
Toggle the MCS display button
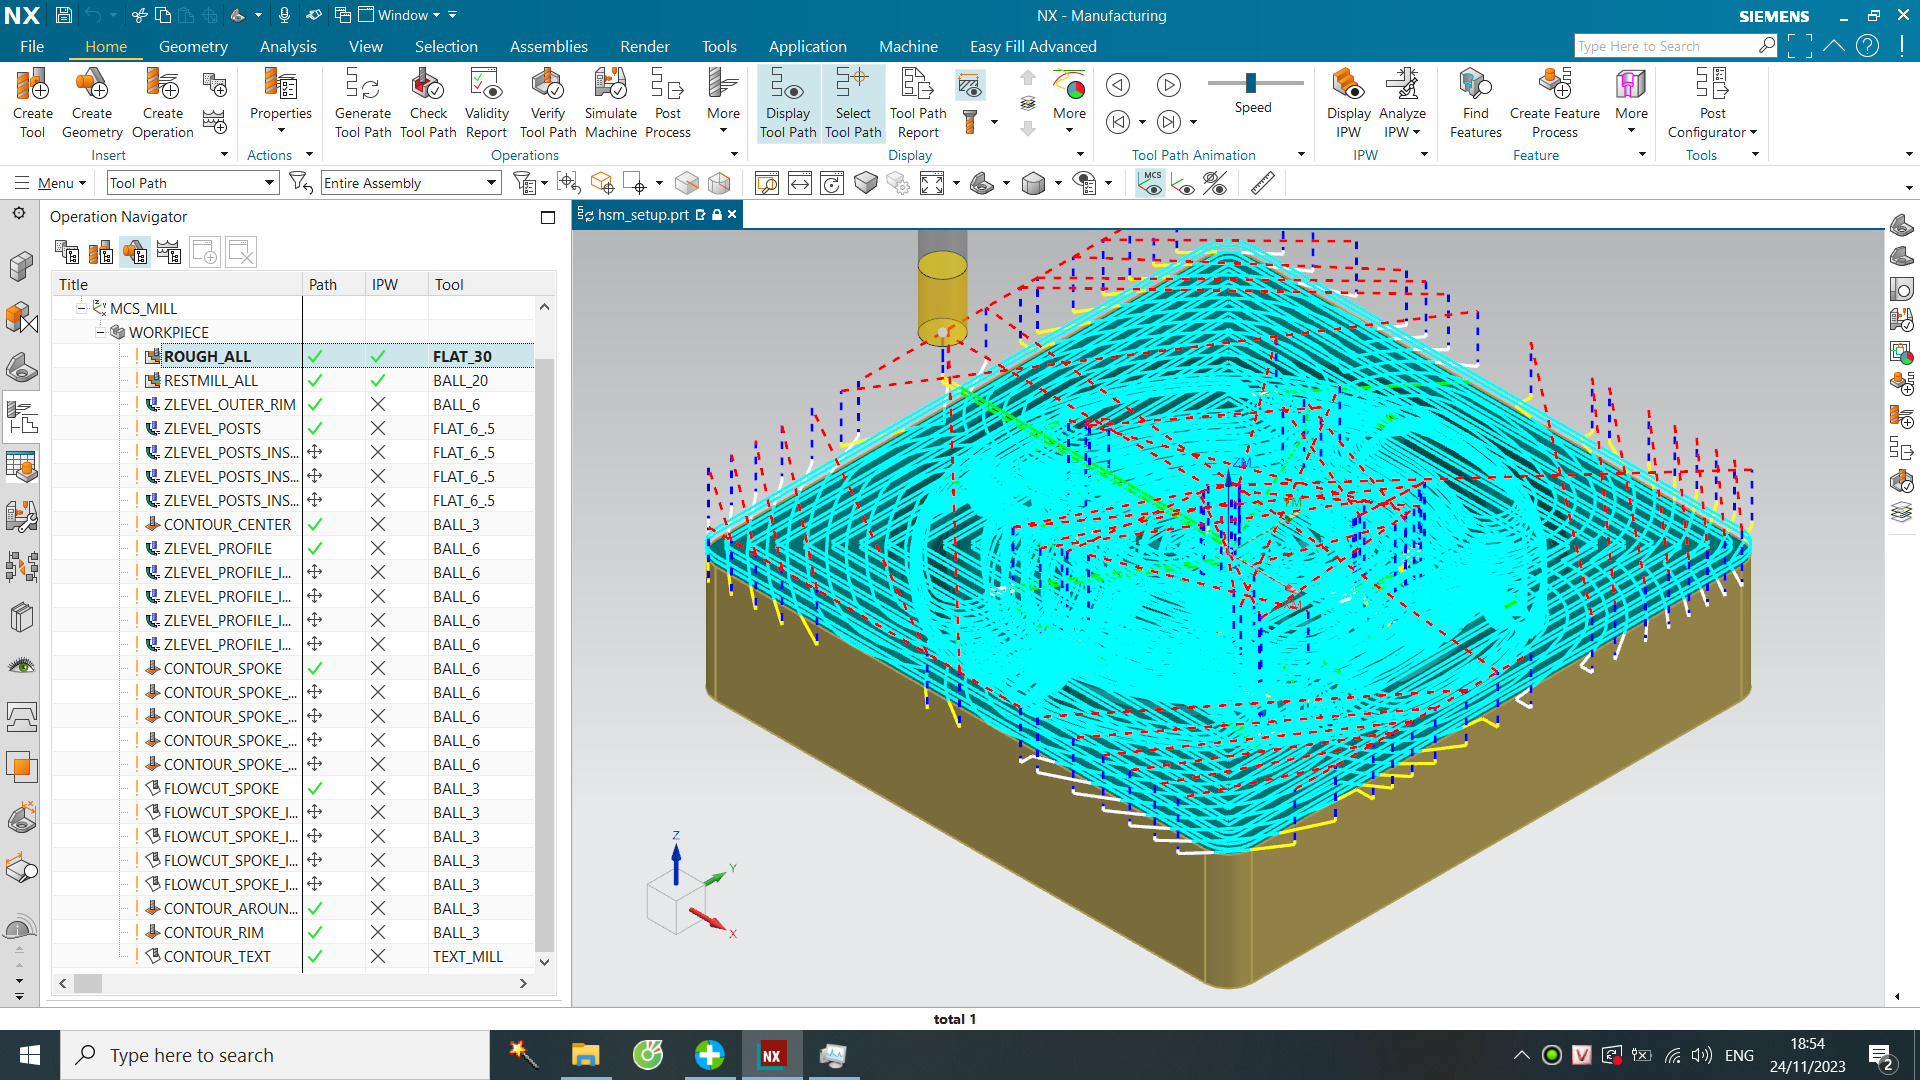[1151, 183]
